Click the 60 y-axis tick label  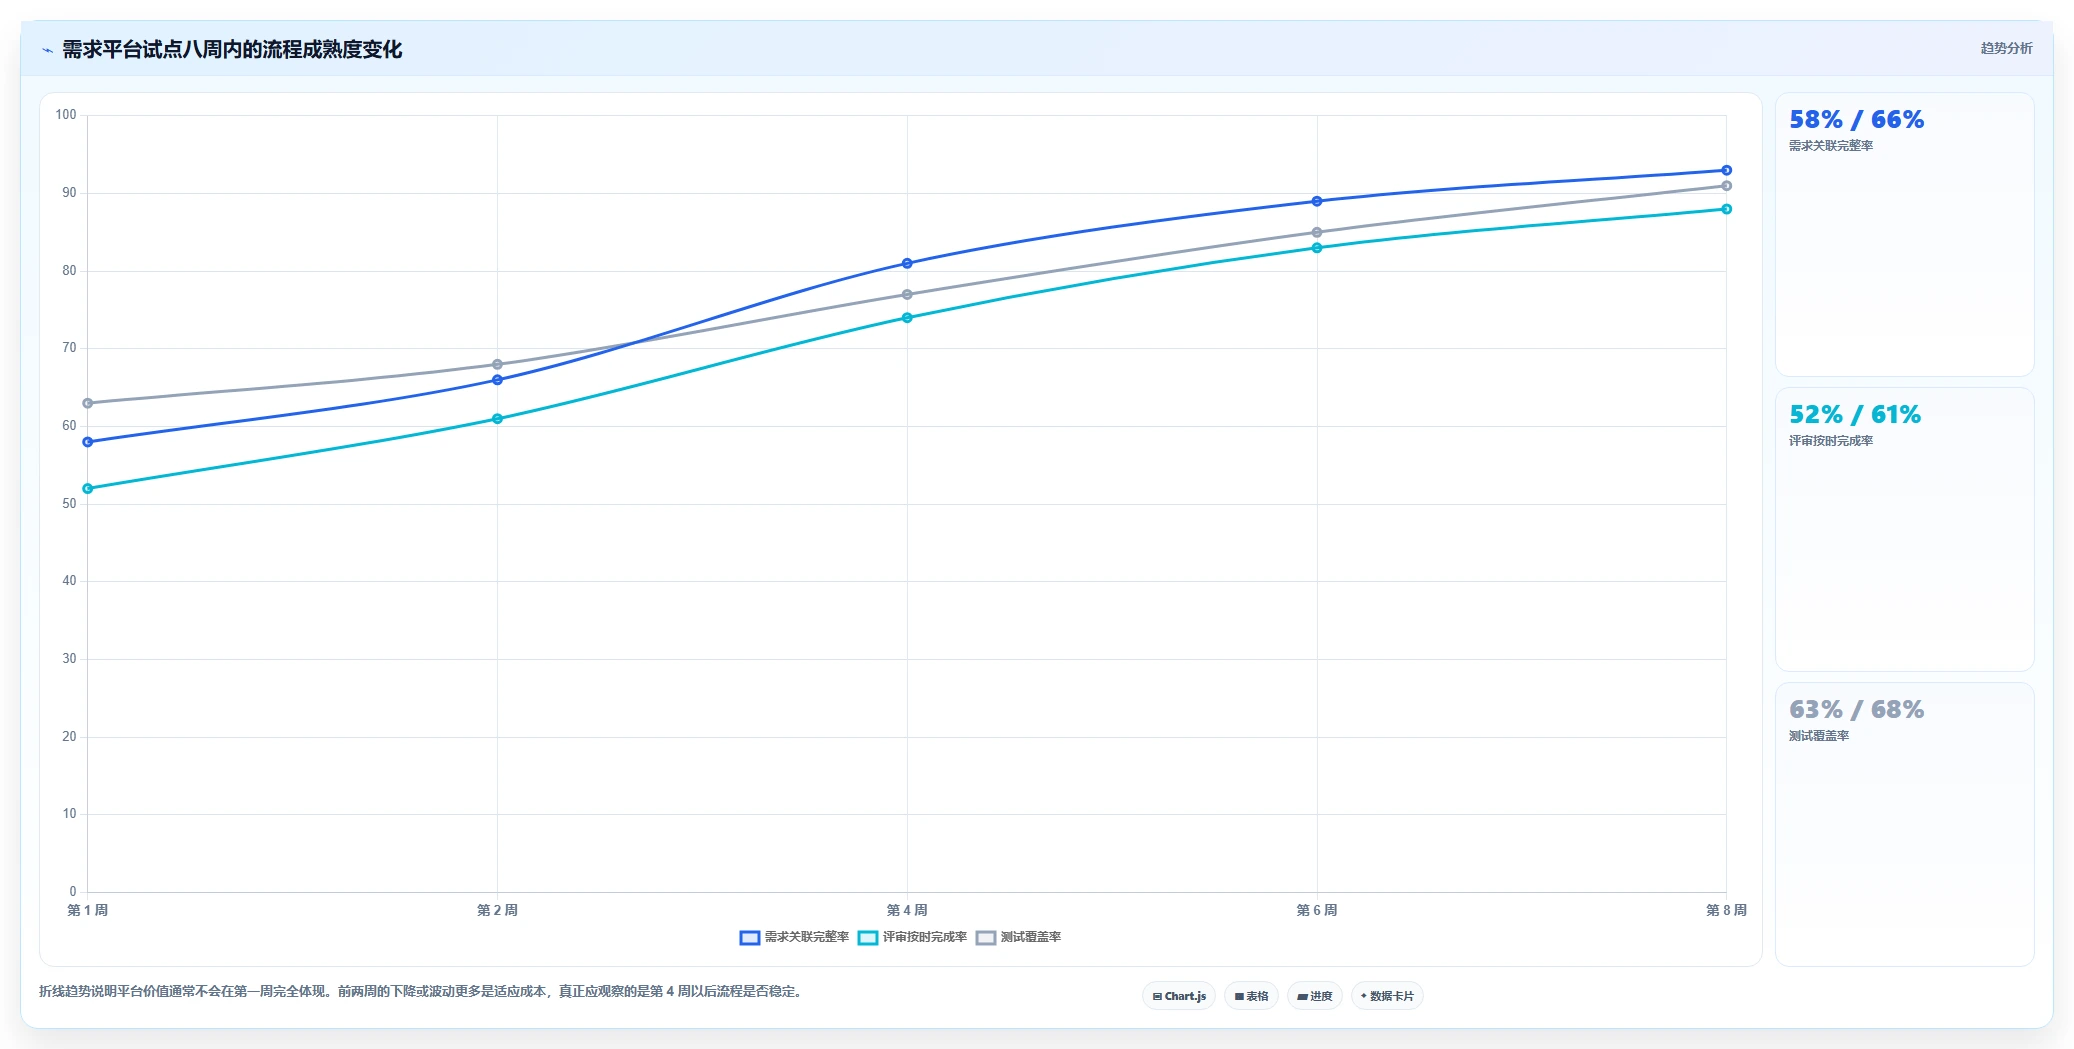69,426
